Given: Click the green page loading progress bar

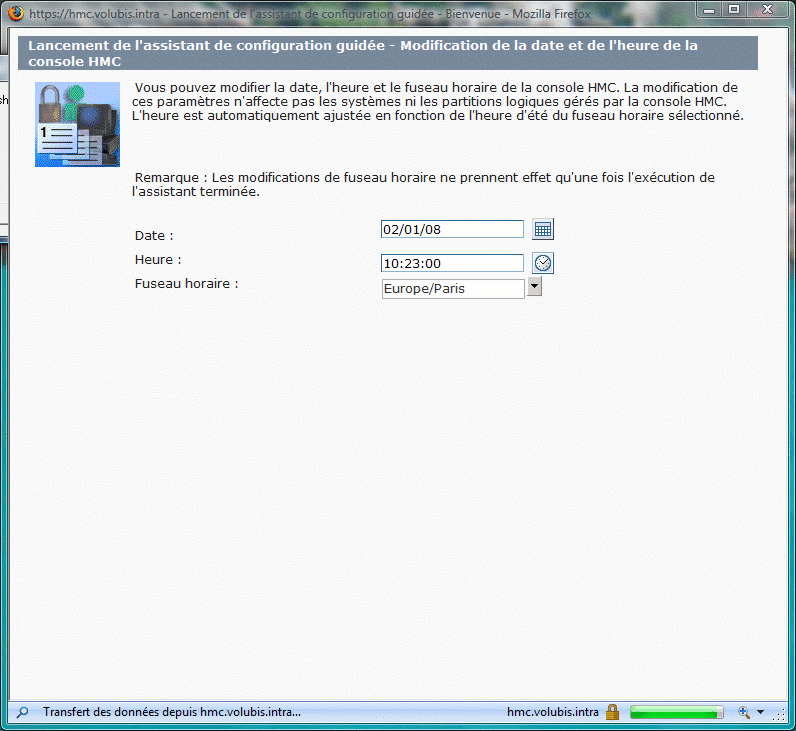Looking at the screenshot, I should 676,713.
